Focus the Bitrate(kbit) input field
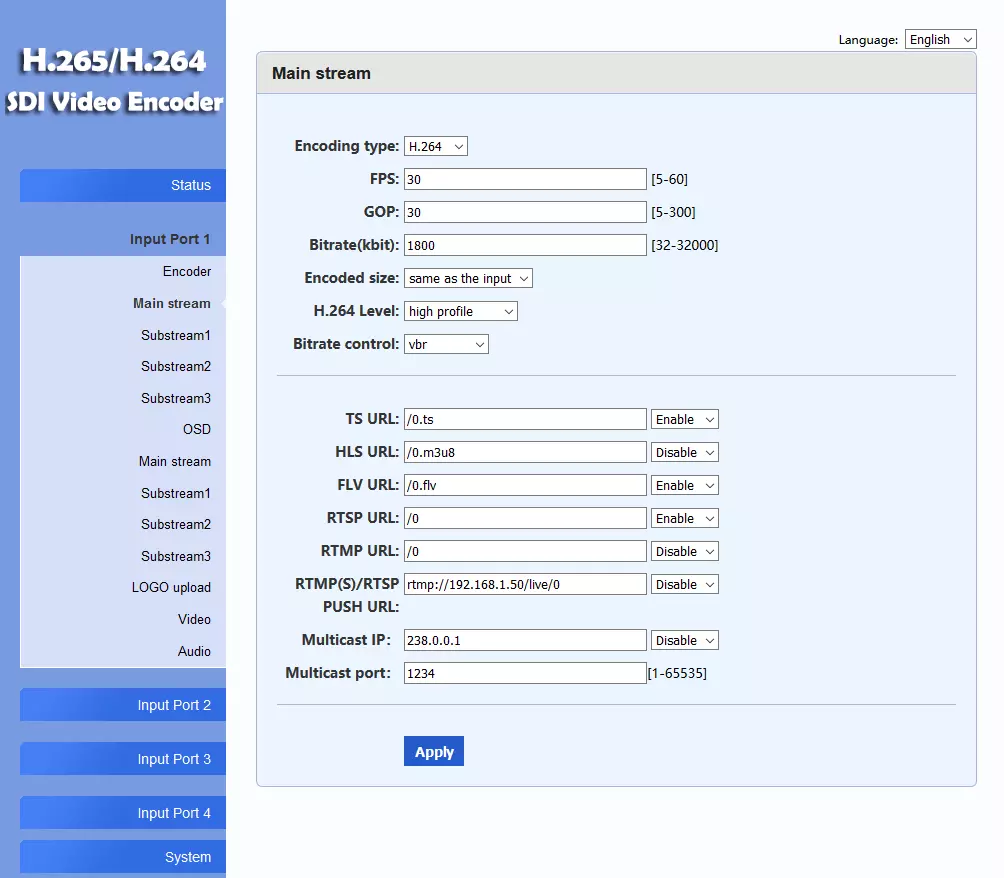Viewport: 1004px width, 878px height. point(525,245)
